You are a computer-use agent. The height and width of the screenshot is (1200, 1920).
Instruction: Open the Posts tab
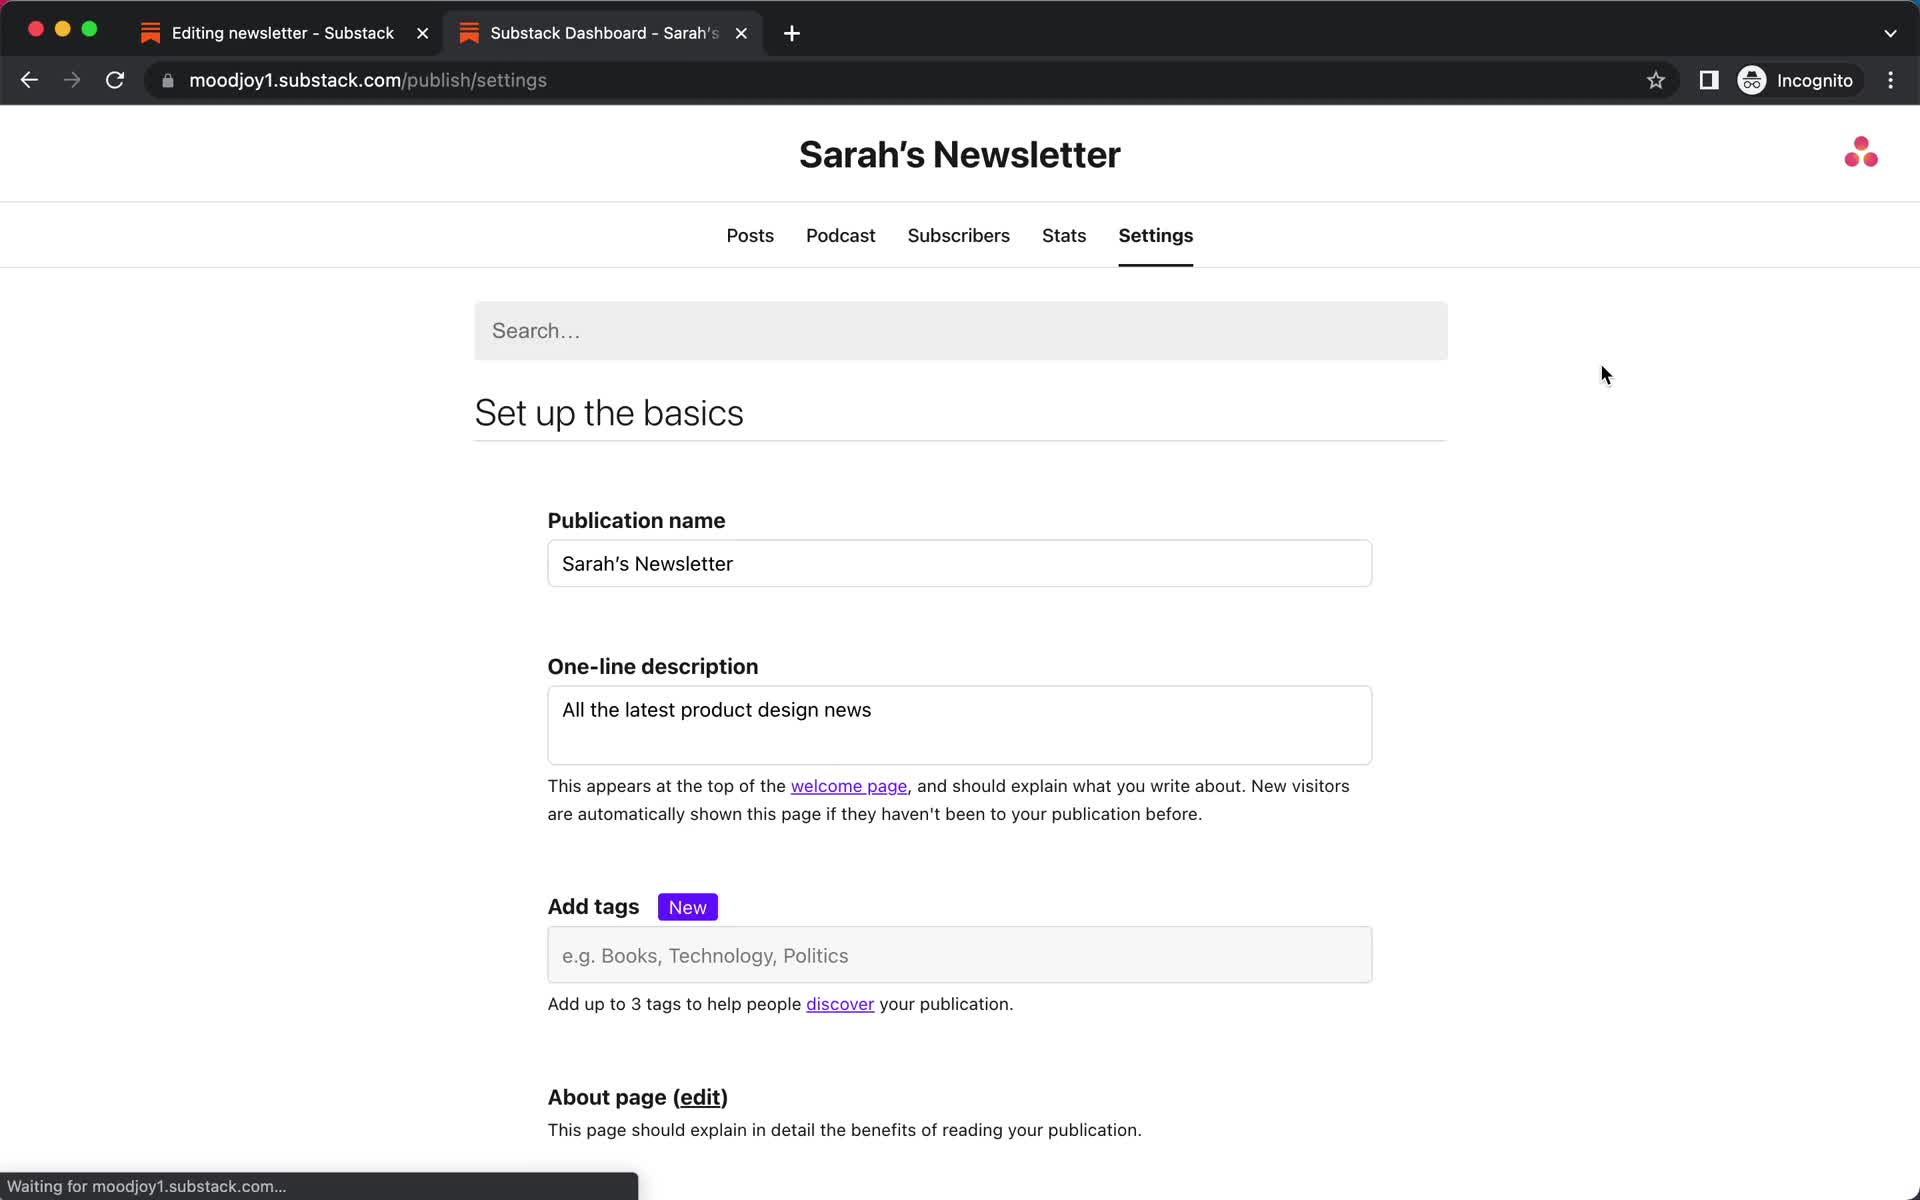749,234
